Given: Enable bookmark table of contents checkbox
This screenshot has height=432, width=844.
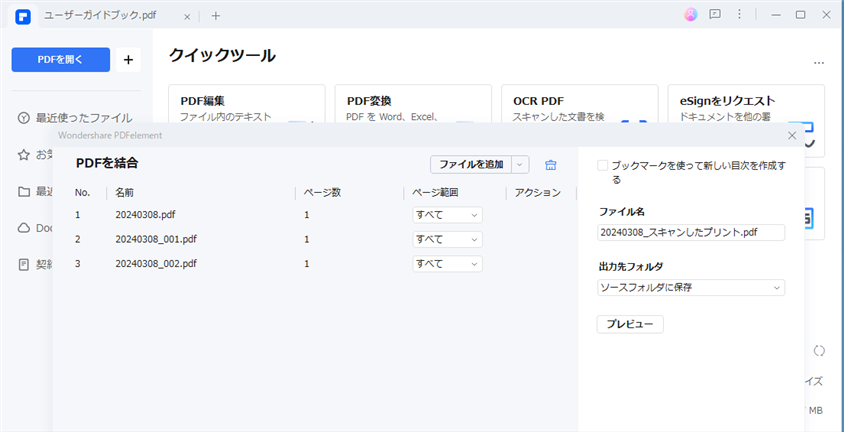Looking at the screenshot, I should [603, 166].
